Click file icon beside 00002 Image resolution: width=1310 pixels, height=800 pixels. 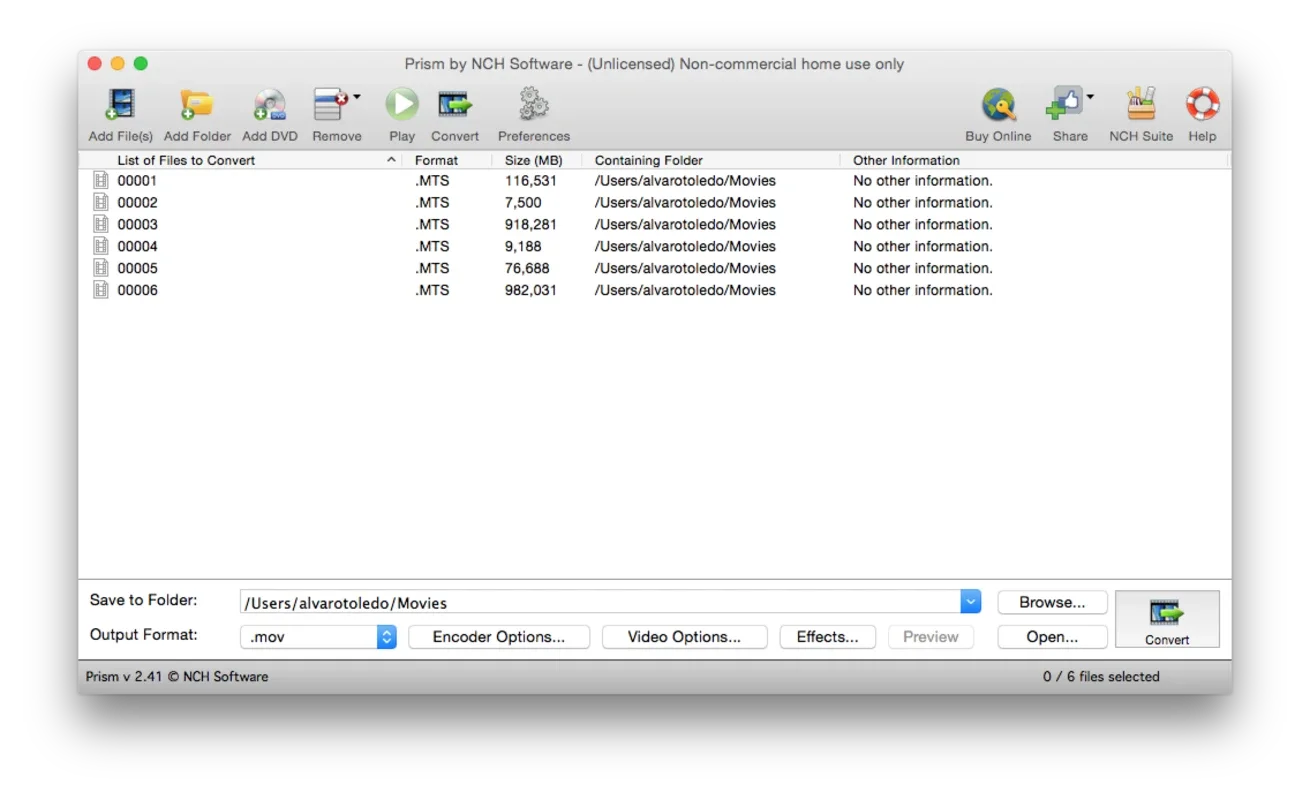(x=100, y=203)
